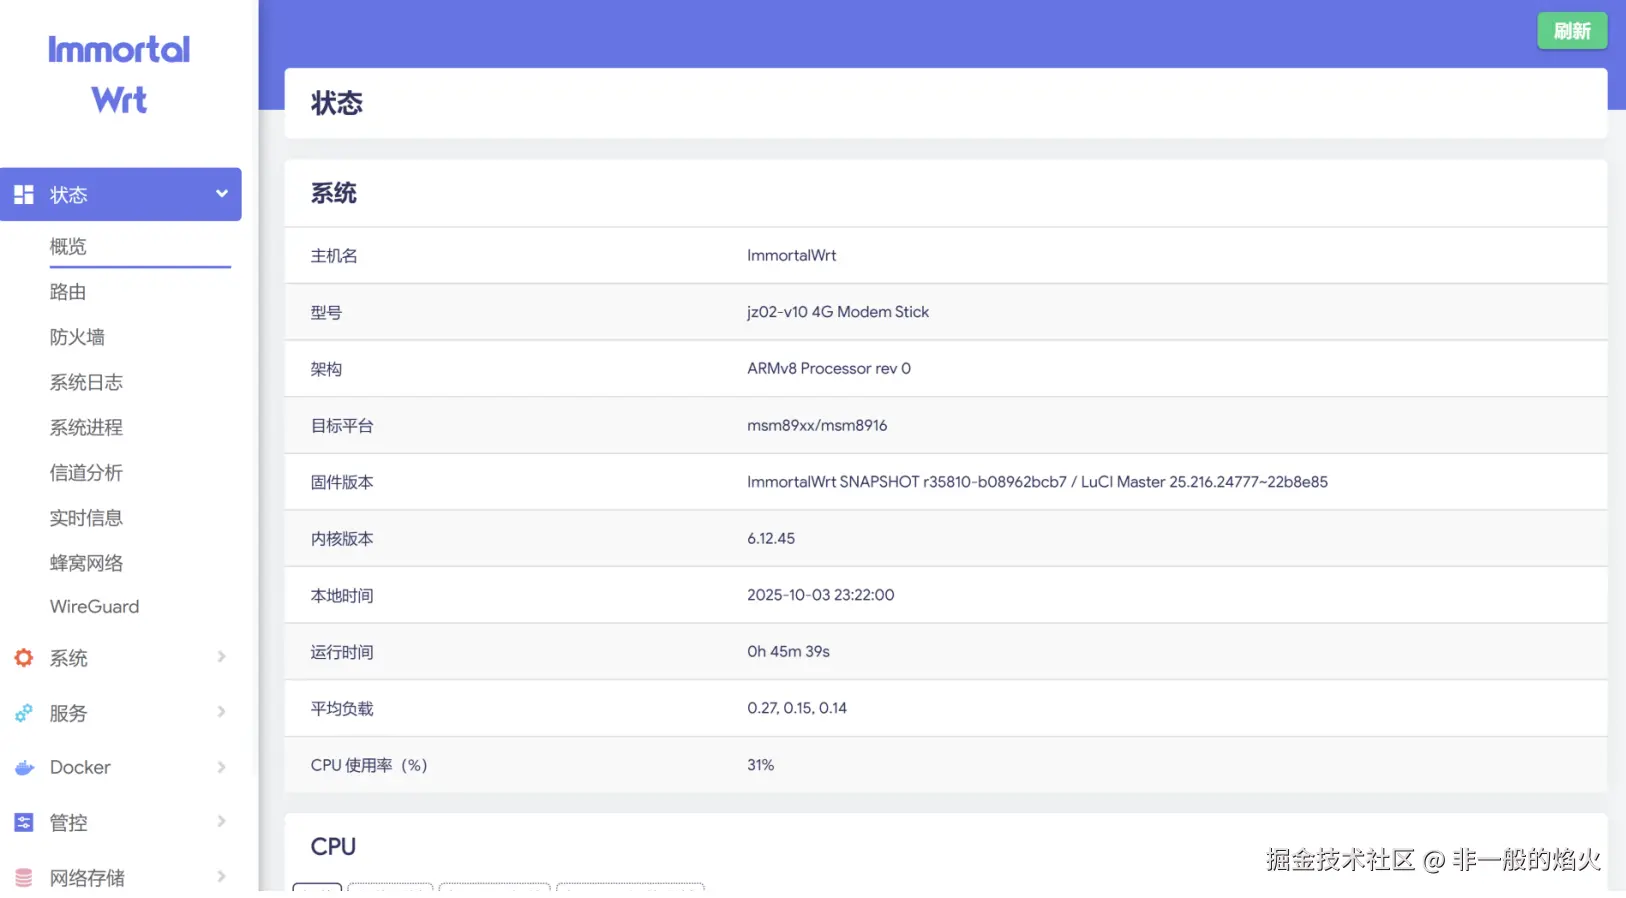Click the 运行时间 row label
Viewport: 1626px width, 898px height.
click(342, 652)
